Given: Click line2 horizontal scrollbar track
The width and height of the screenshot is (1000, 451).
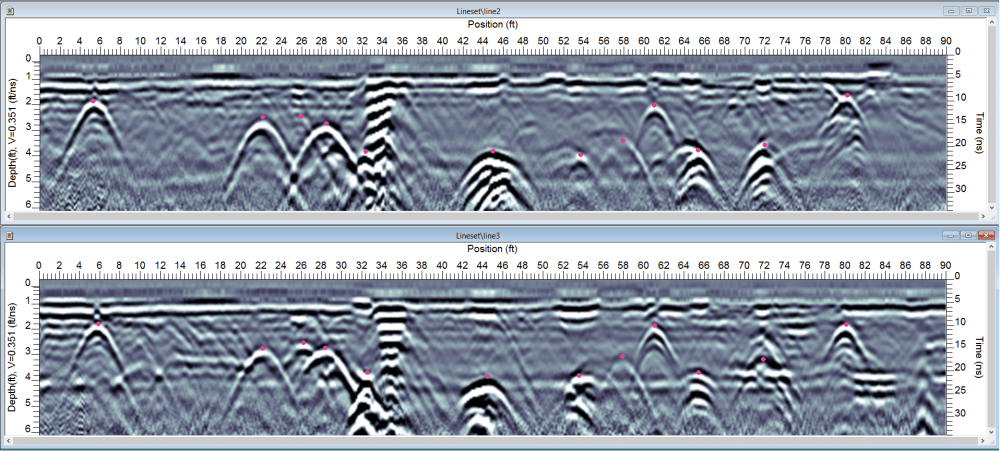Looking at the screenshot, I should [496, 217].
